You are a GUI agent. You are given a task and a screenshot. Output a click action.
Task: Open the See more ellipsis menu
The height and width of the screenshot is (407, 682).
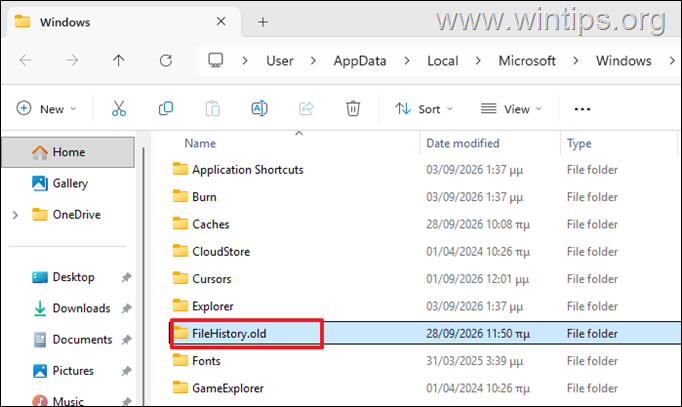[x=582, y=109]
